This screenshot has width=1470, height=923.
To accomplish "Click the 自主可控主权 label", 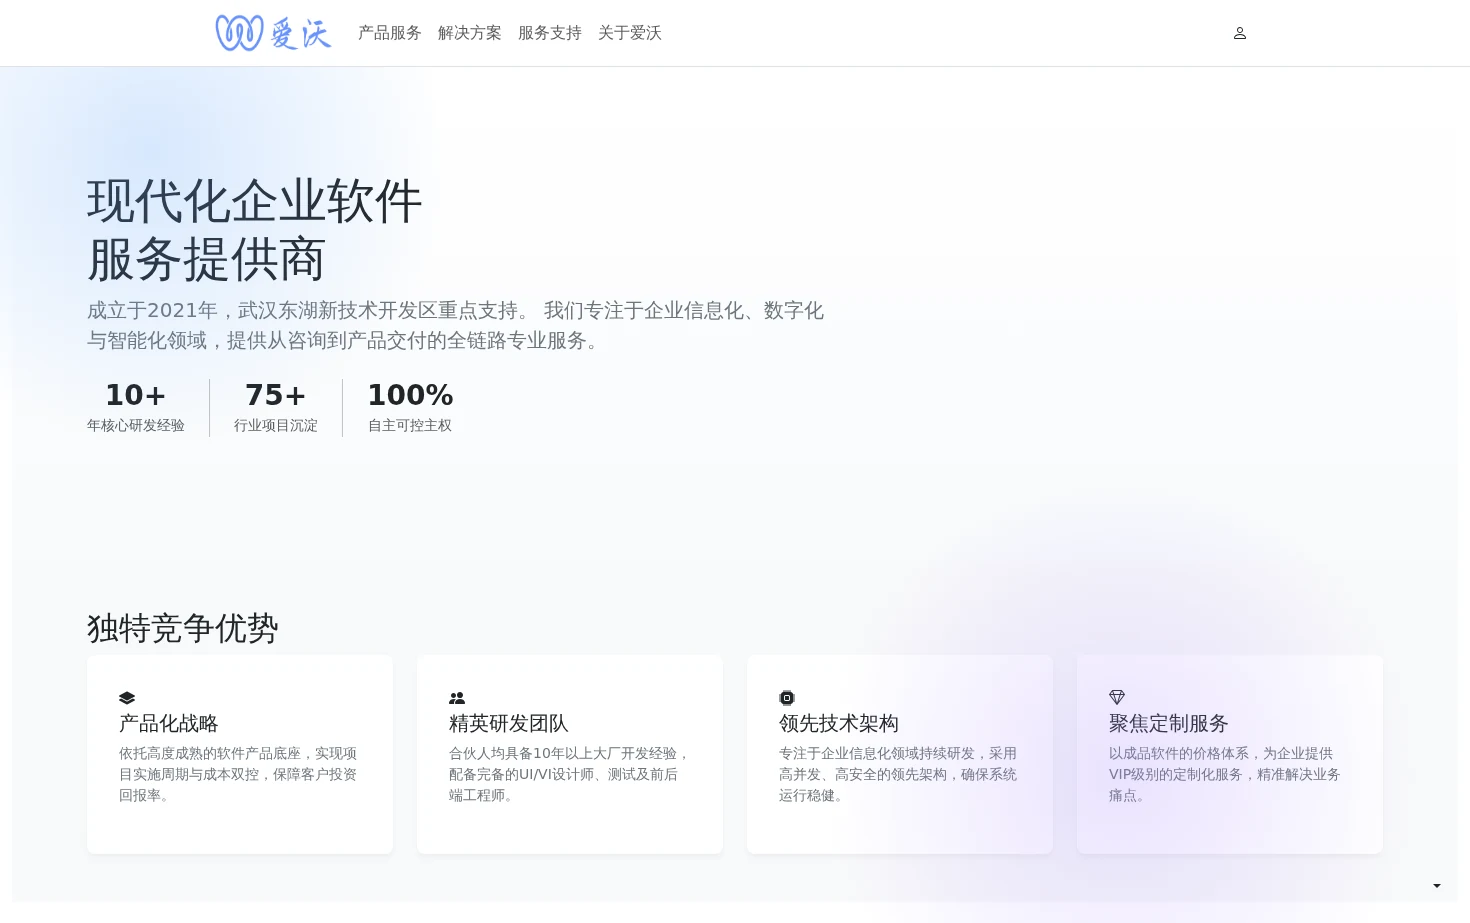I will [410, 426].
